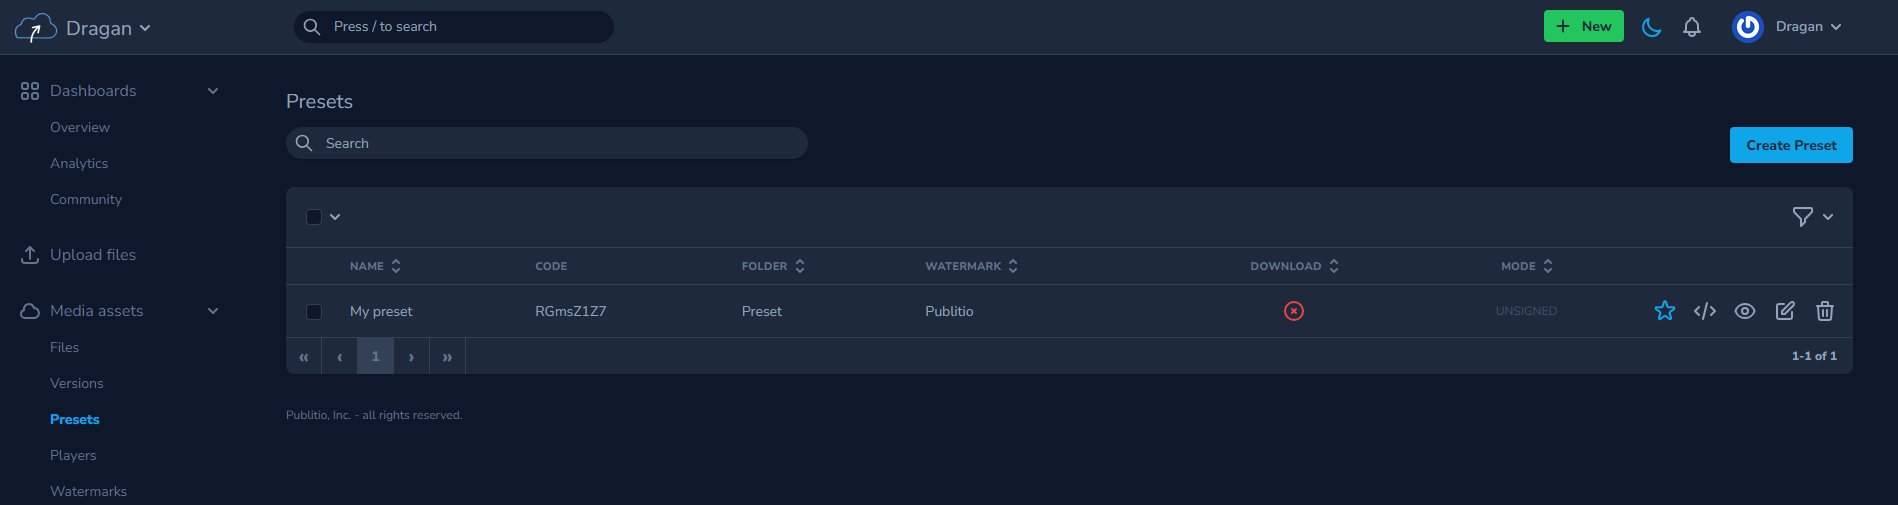
Task: Open the notifications bell
Action: pos(1692,27)
